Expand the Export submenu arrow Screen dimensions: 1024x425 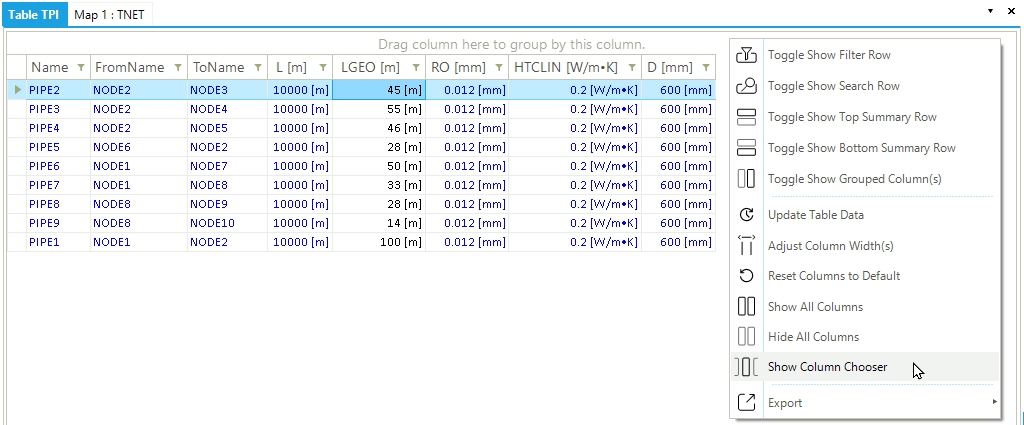point(994,403)
